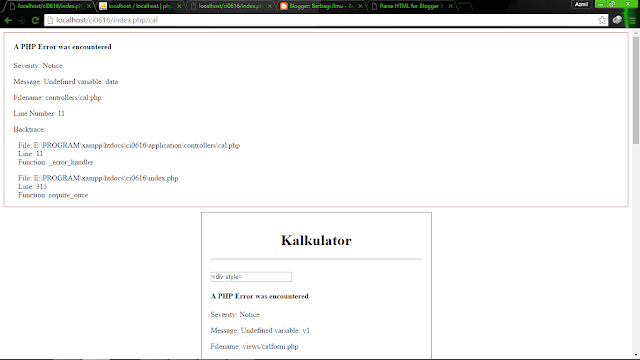
Task: Focus the address bar URL
Action: coord(325,20)
